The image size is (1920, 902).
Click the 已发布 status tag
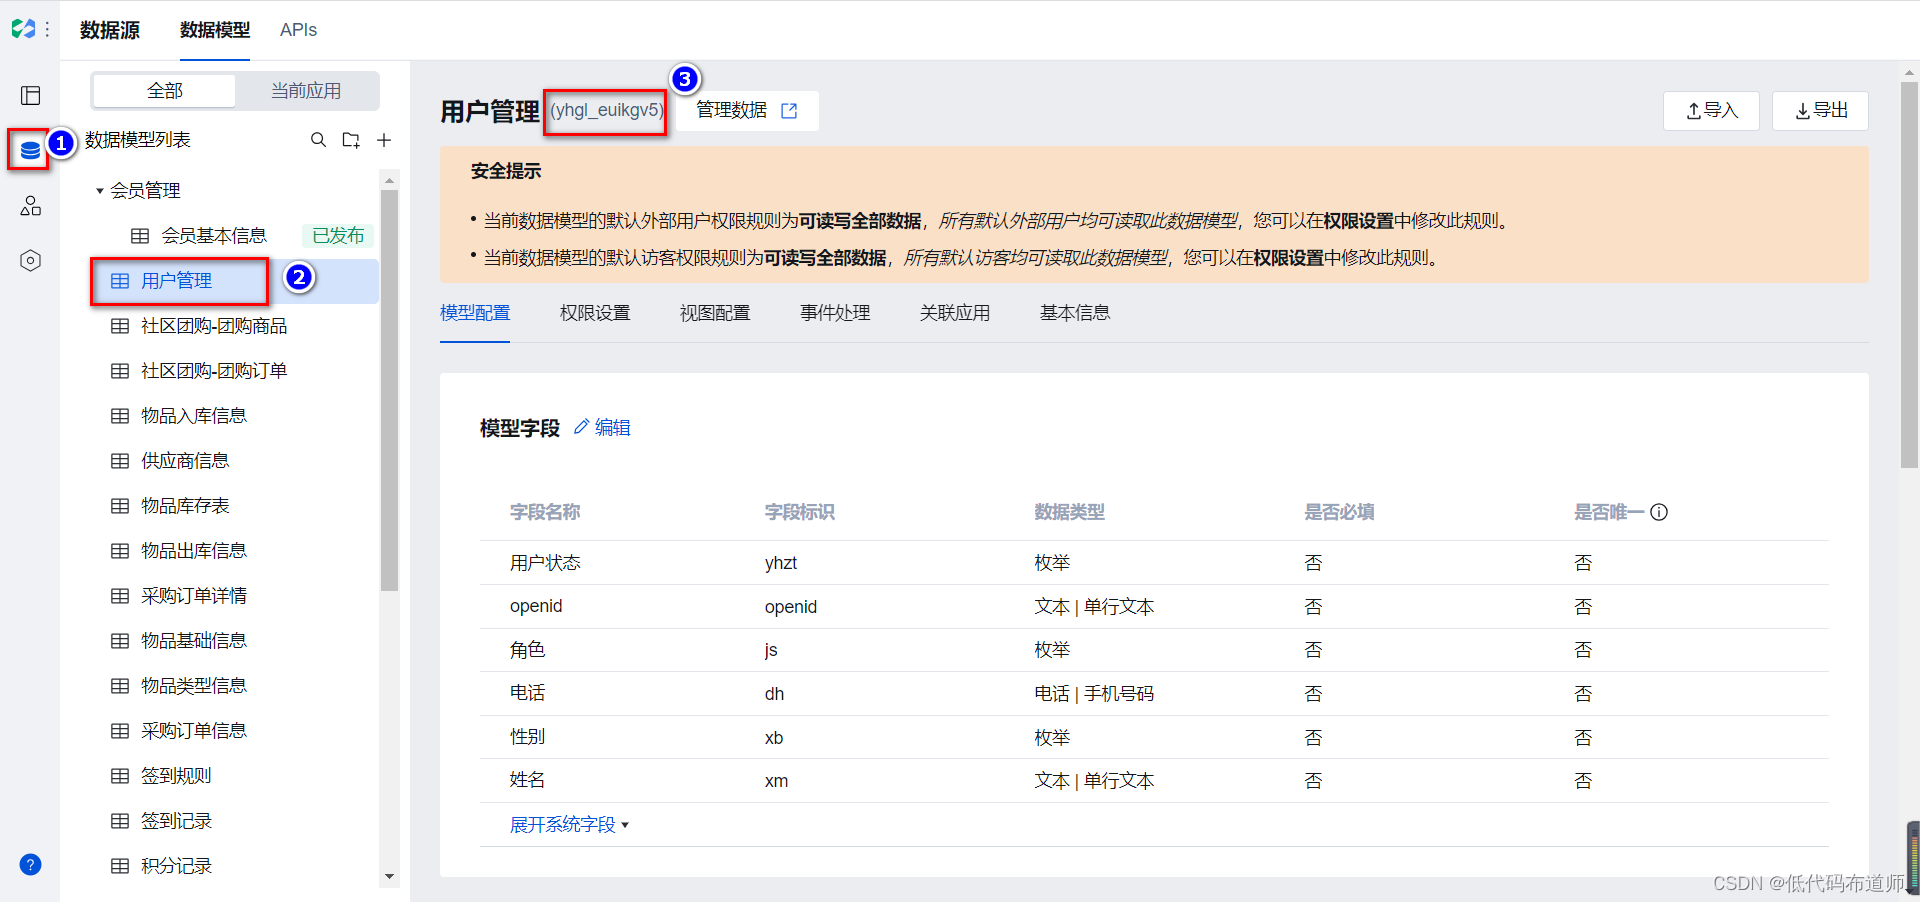point(338,236)
